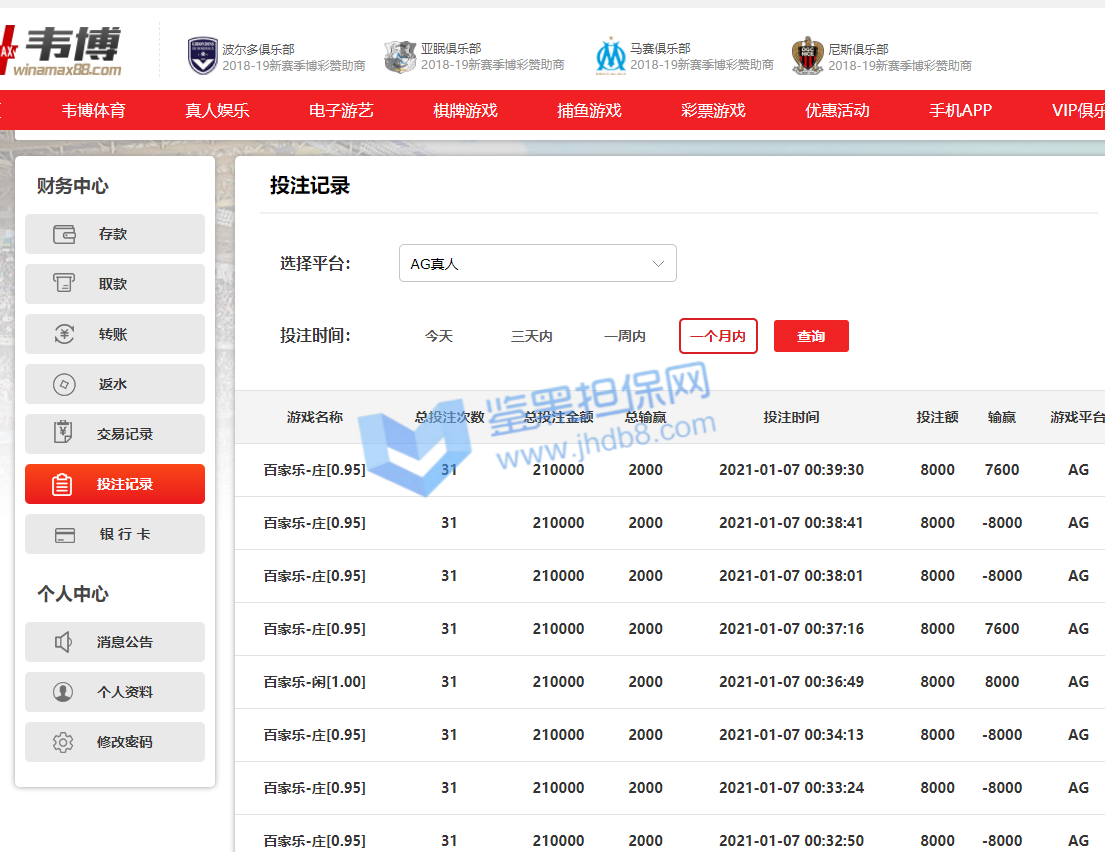Choose the 一周内 time range
Viewport: 1105px width, 852px height.
click(x=625, y=336)
